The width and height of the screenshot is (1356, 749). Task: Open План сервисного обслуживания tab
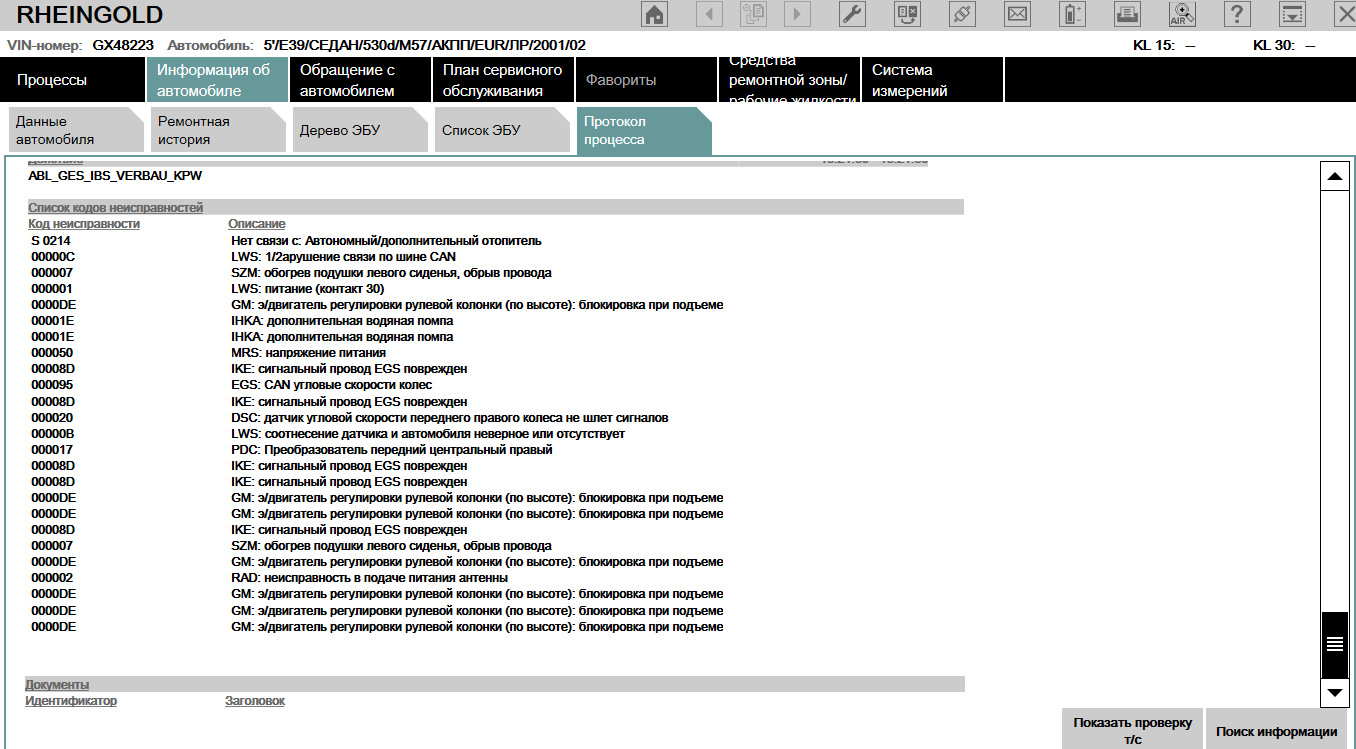point(503,80)
